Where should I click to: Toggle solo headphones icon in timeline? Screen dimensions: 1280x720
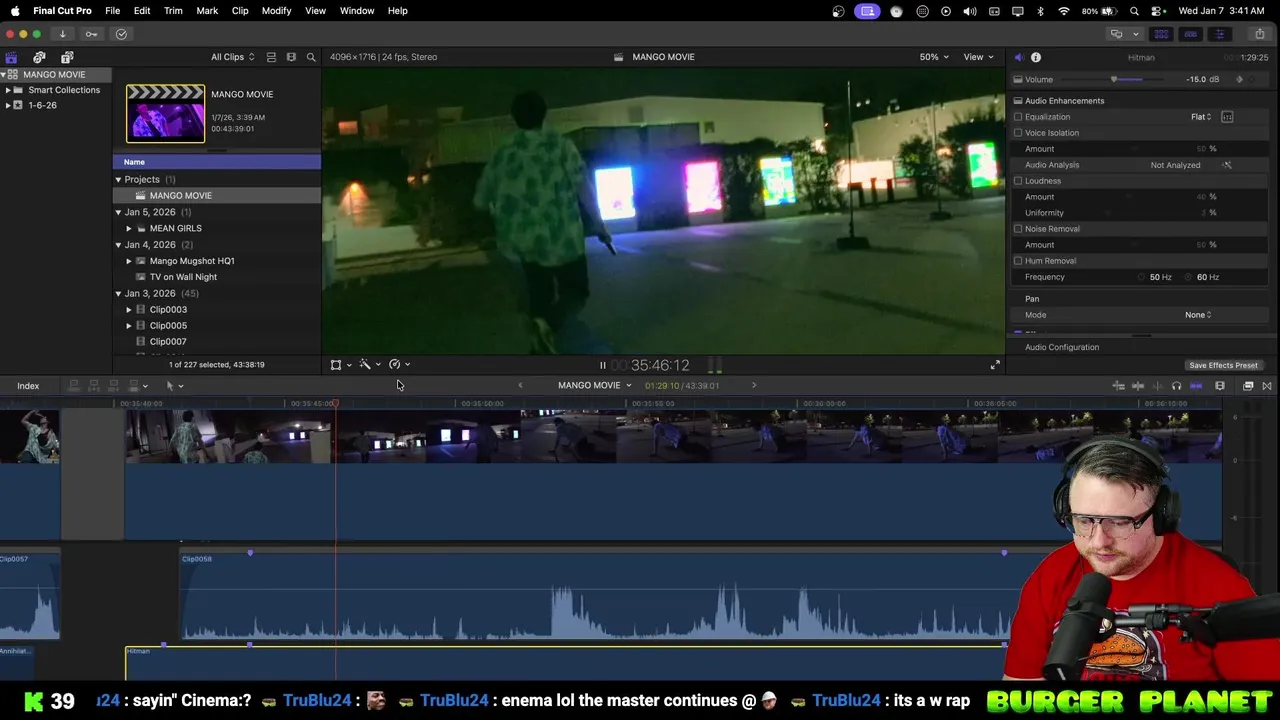[1176, 386]
